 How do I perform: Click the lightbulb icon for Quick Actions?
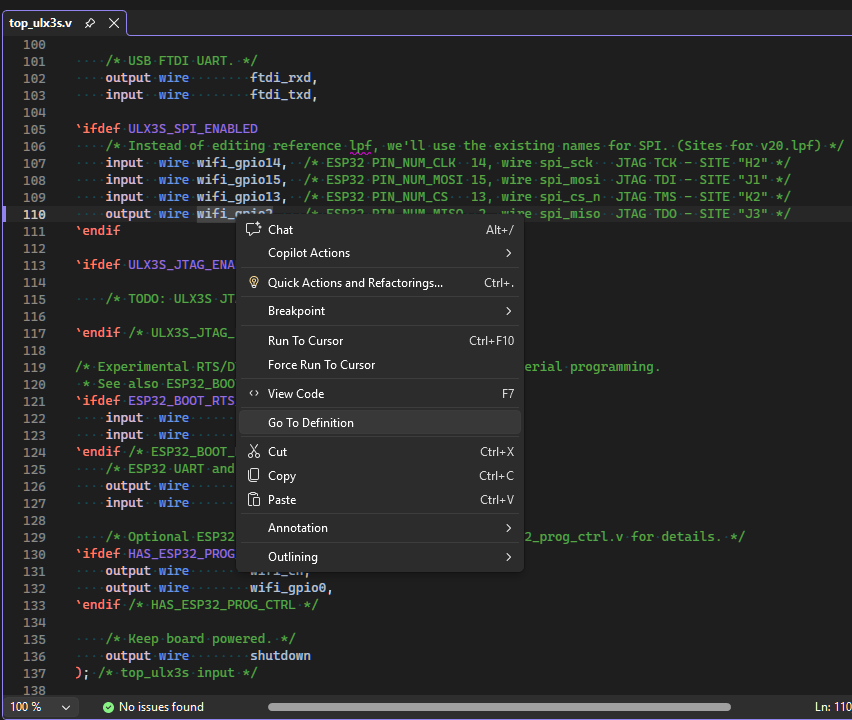pos(254,282)
